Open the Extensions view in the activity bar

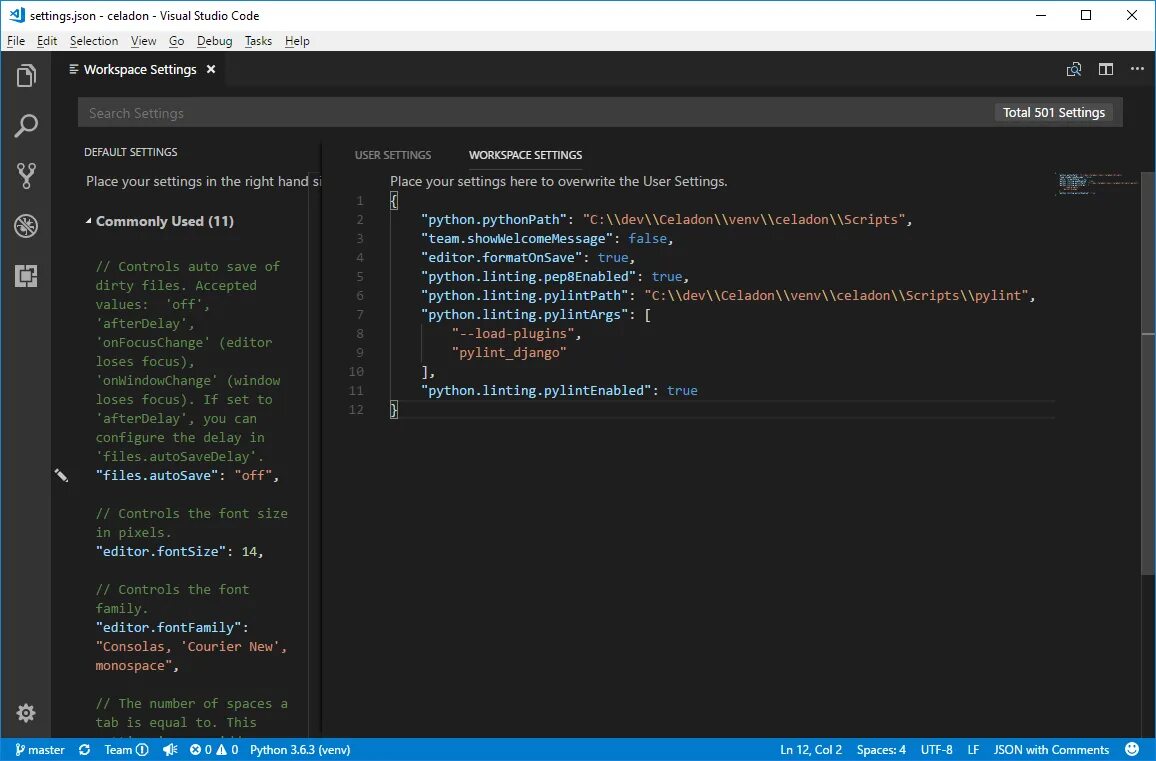click(x=26, y=276)
